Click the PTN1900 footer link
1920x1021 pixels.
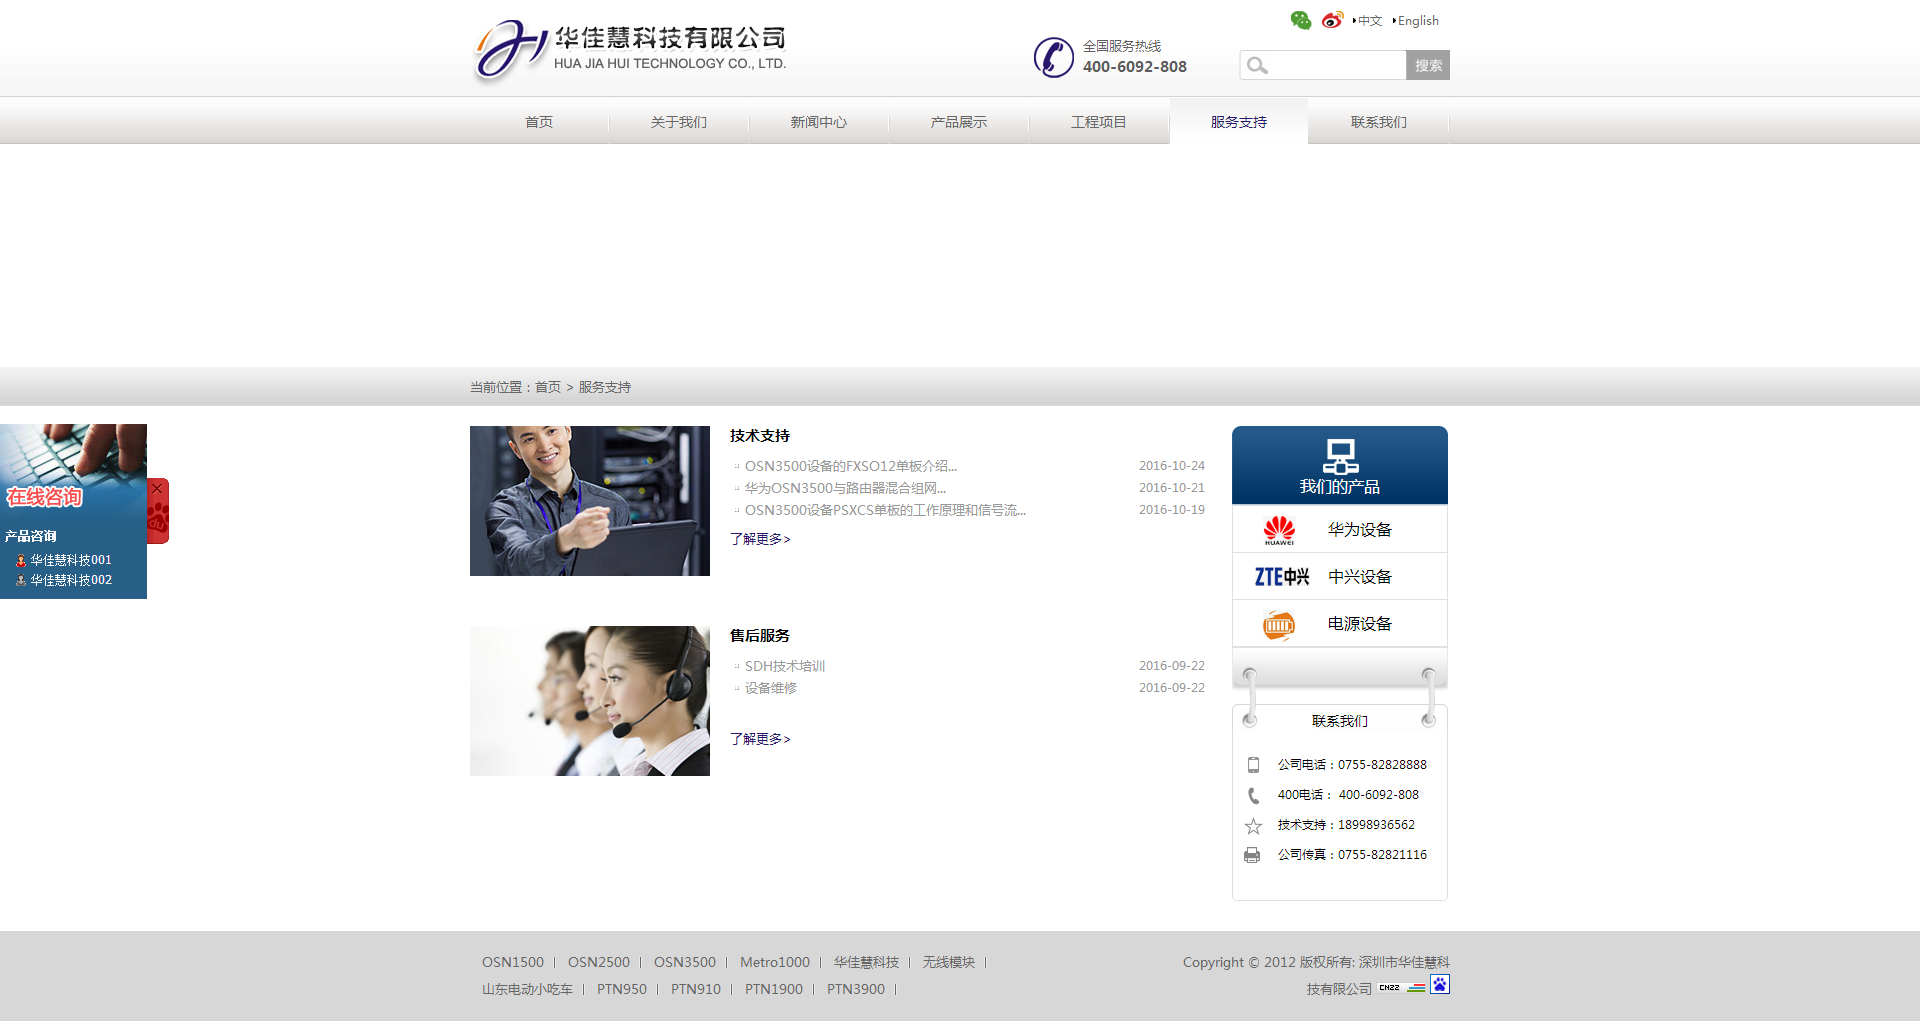click(x=774, y=990)
